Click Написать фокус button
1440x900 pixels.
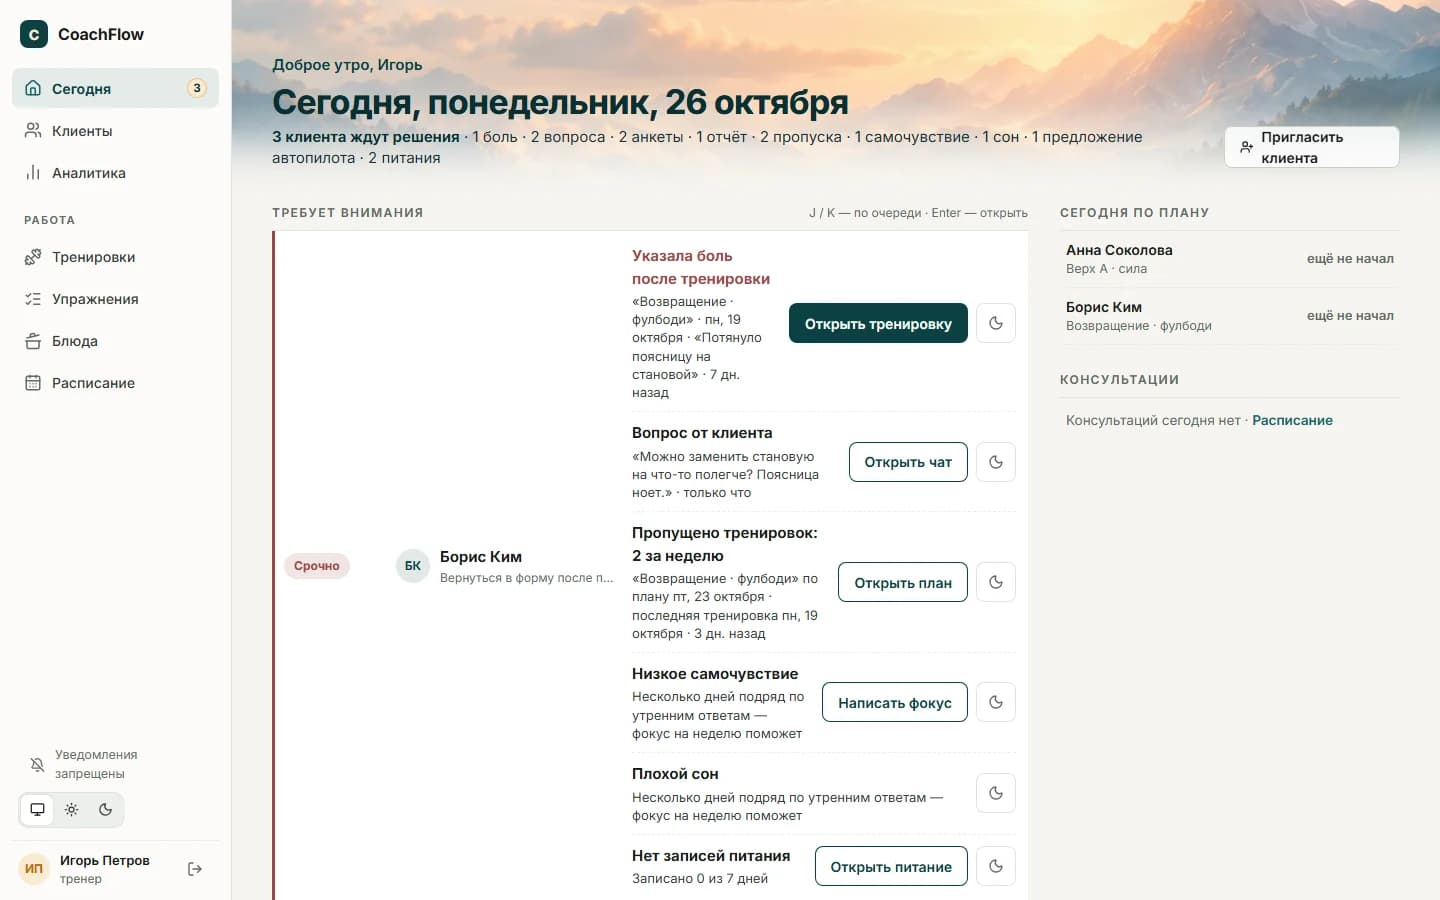point(895,702)
